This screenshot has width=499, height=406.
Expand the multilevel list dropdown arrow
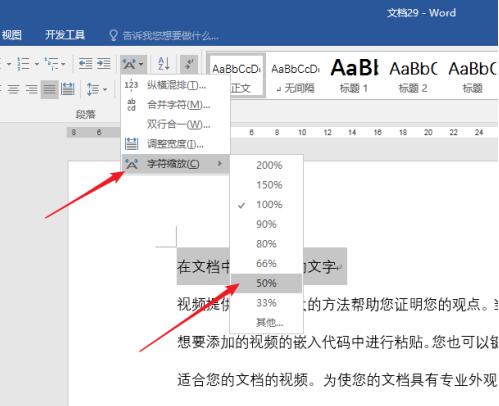tap(63, 64)
